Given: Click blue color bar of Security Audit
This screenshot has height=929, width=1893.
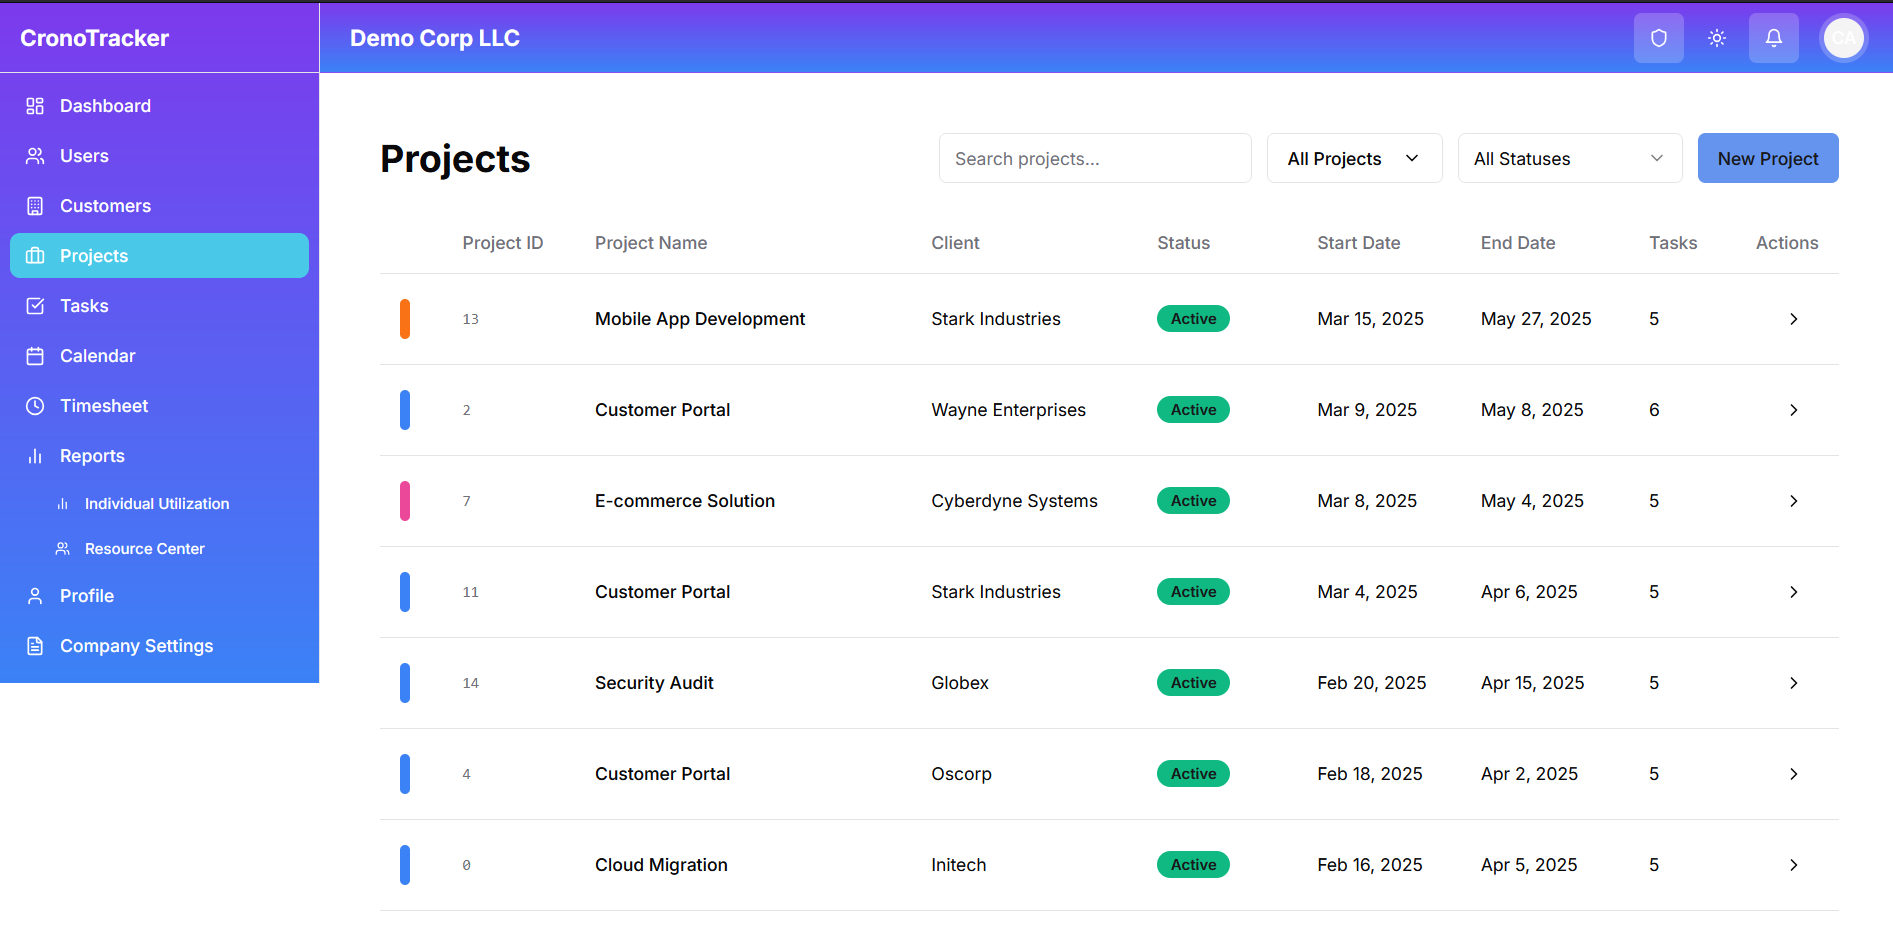Looking at the screenshot, I should tap(405, 683).
